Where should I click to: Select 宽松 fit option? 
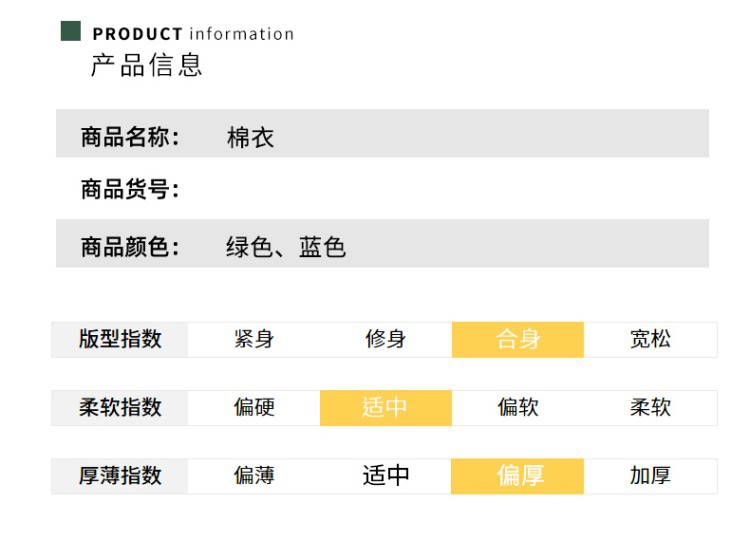tap(650, 340)
